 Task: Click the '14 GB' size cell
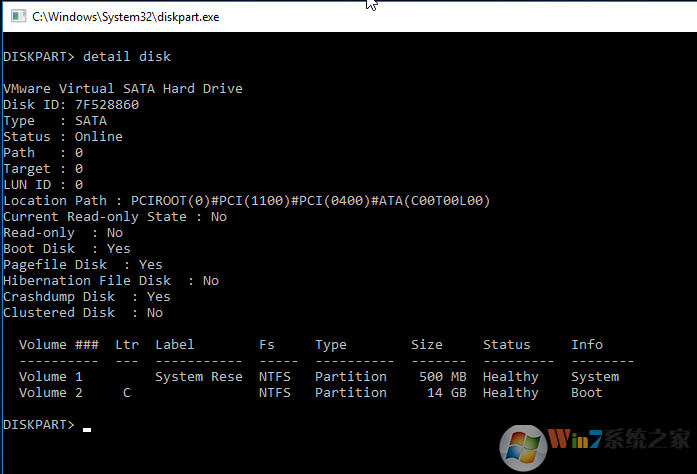click(447, 393)
